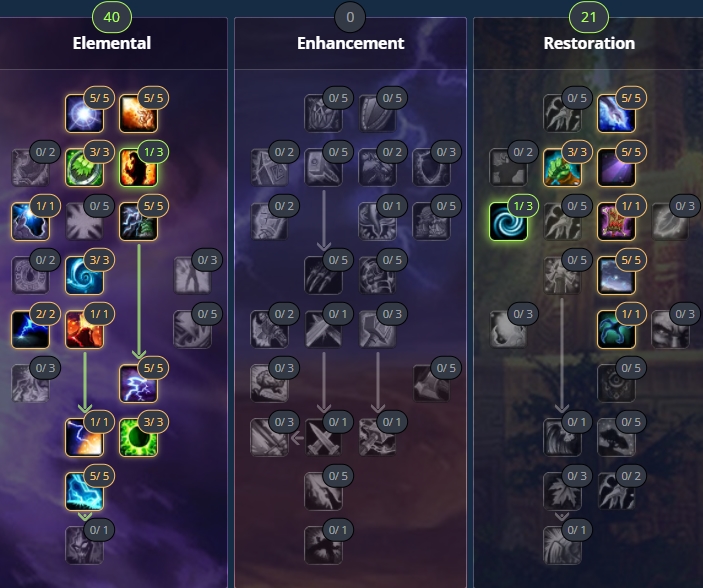Select the green ring talent in Elemental
Viewport: 703px width, 588px height.
coord(138,437)
